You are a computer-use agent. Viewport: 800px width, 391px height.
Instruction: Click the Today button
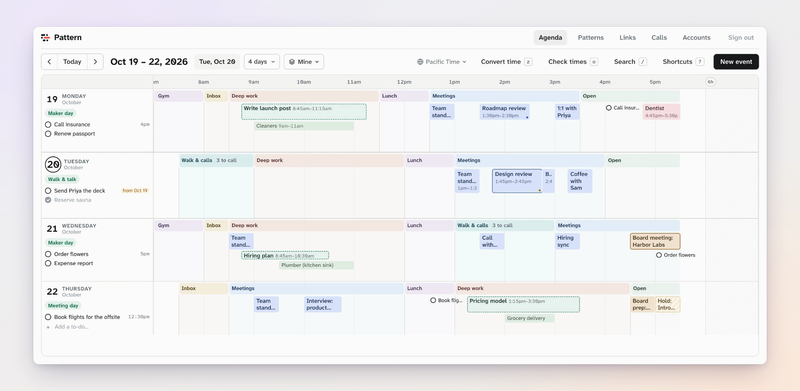72,62
